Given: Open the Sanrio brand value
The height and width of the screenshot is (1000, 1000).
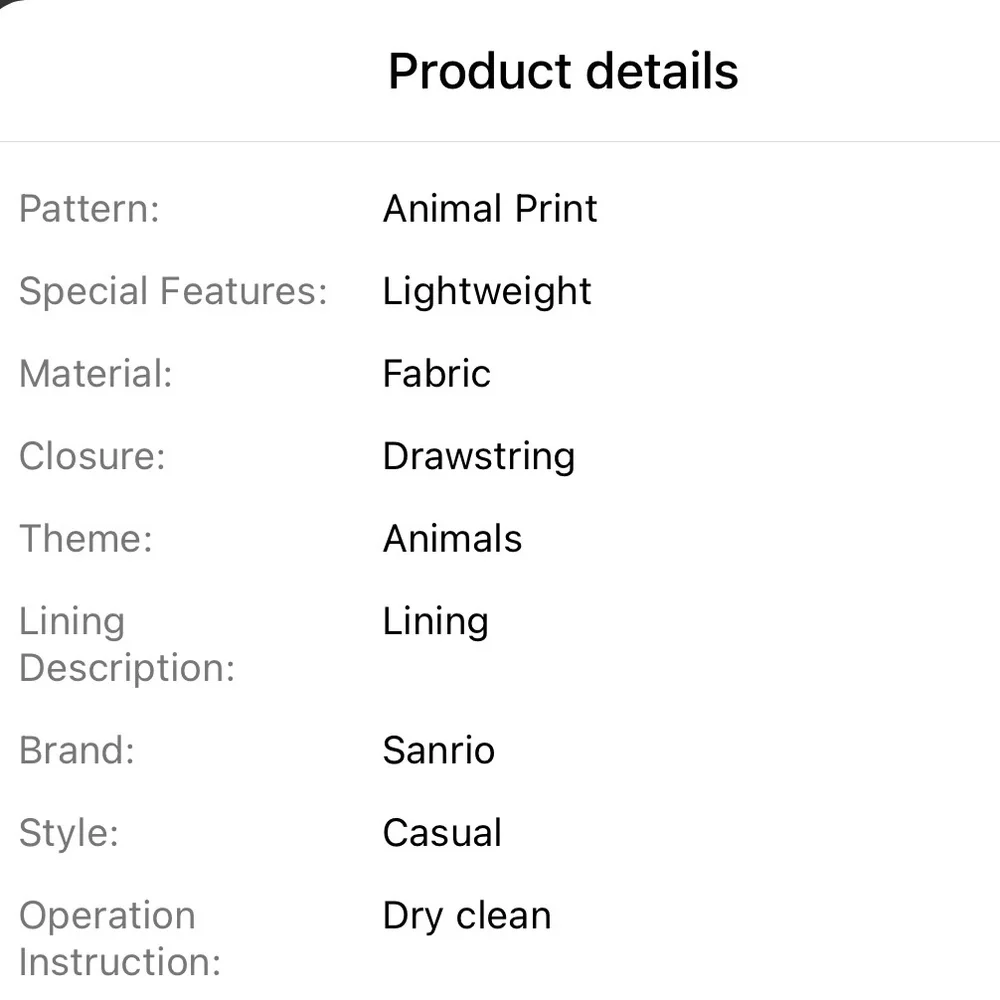Looking at the screenshot, I should (439, 750).
